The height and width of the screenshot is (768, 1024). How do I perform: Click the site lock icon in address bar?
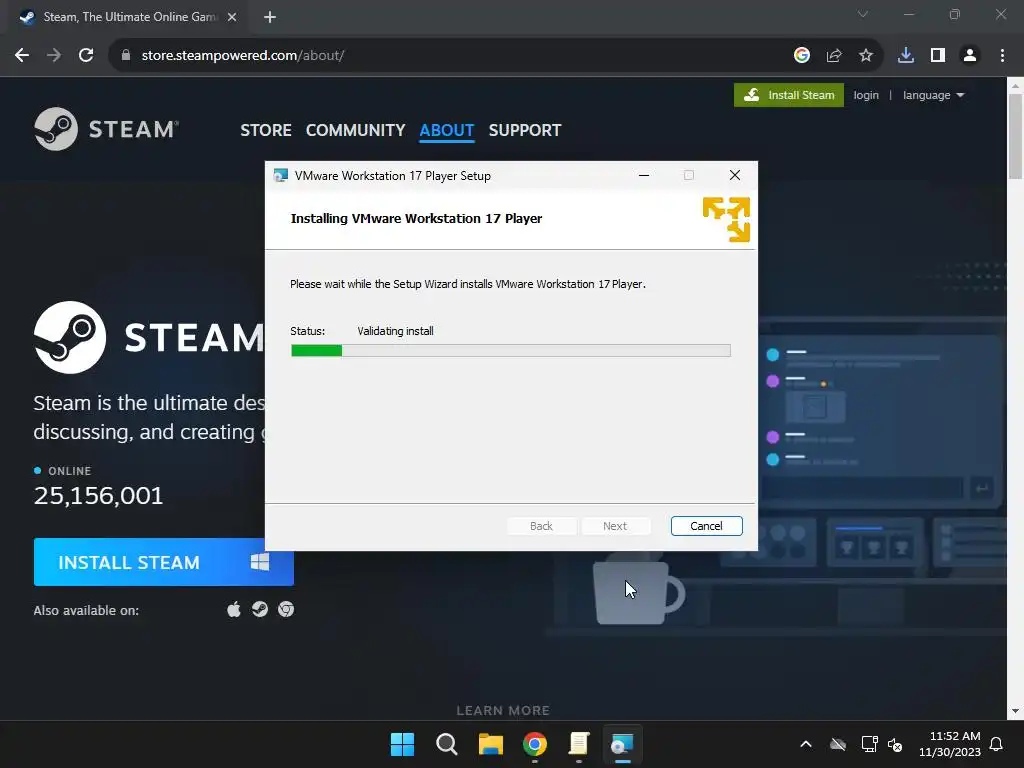[x=126, y=56]
